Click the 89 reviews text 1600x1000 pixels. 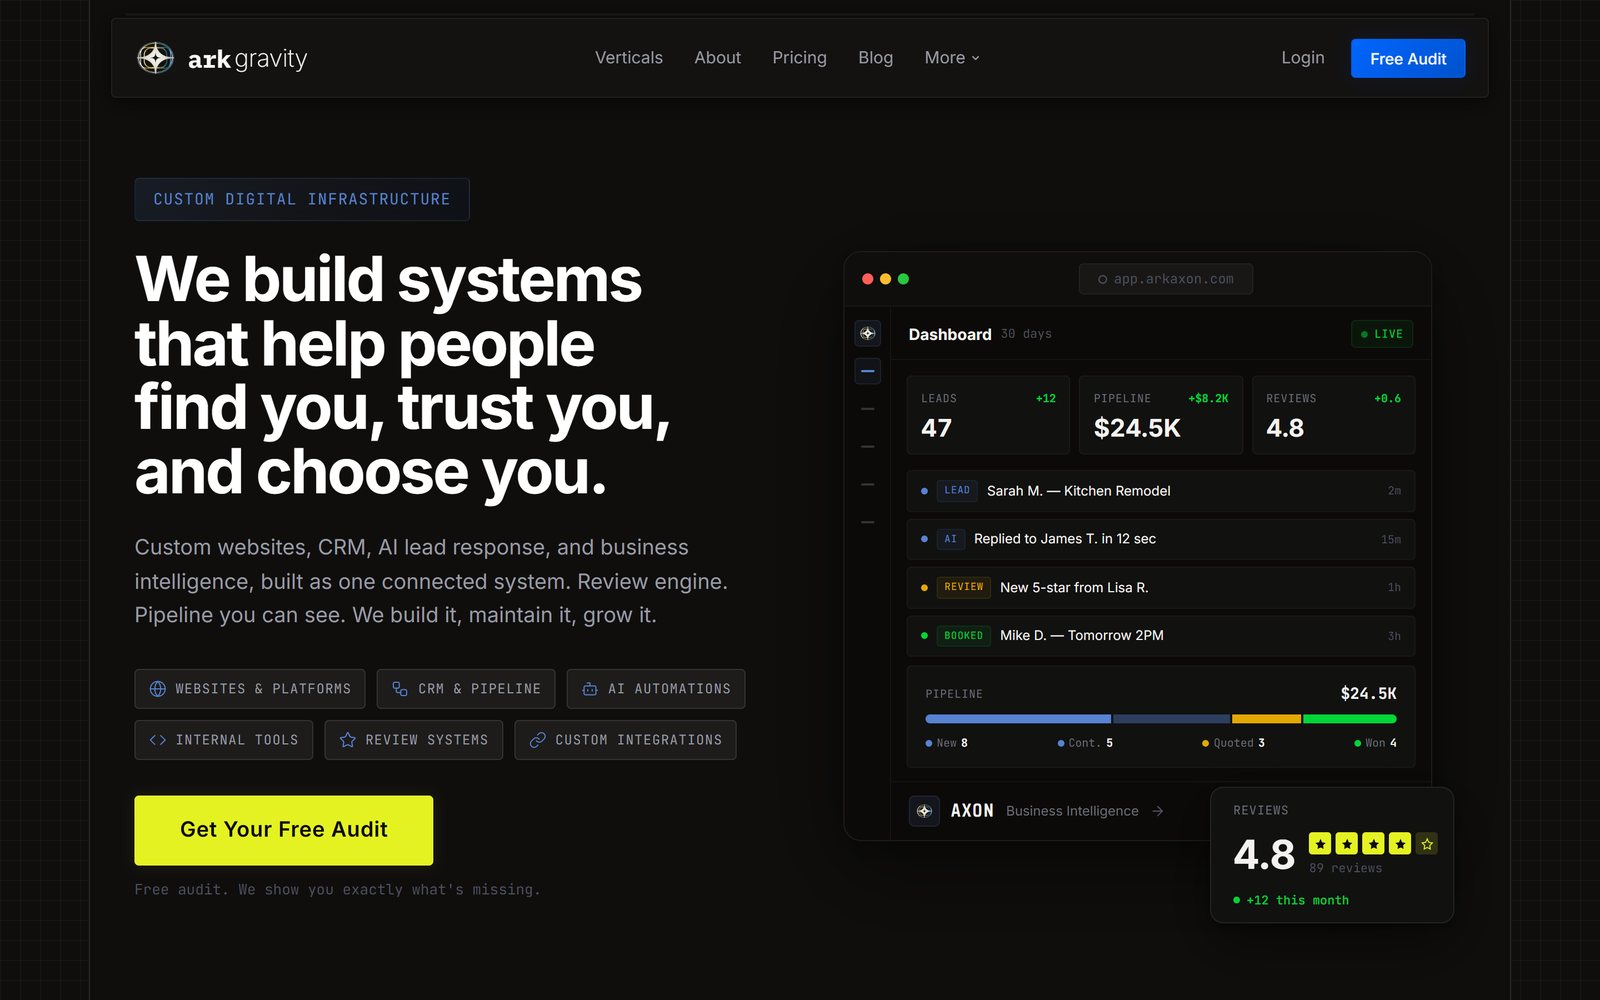coord(1346,868)
